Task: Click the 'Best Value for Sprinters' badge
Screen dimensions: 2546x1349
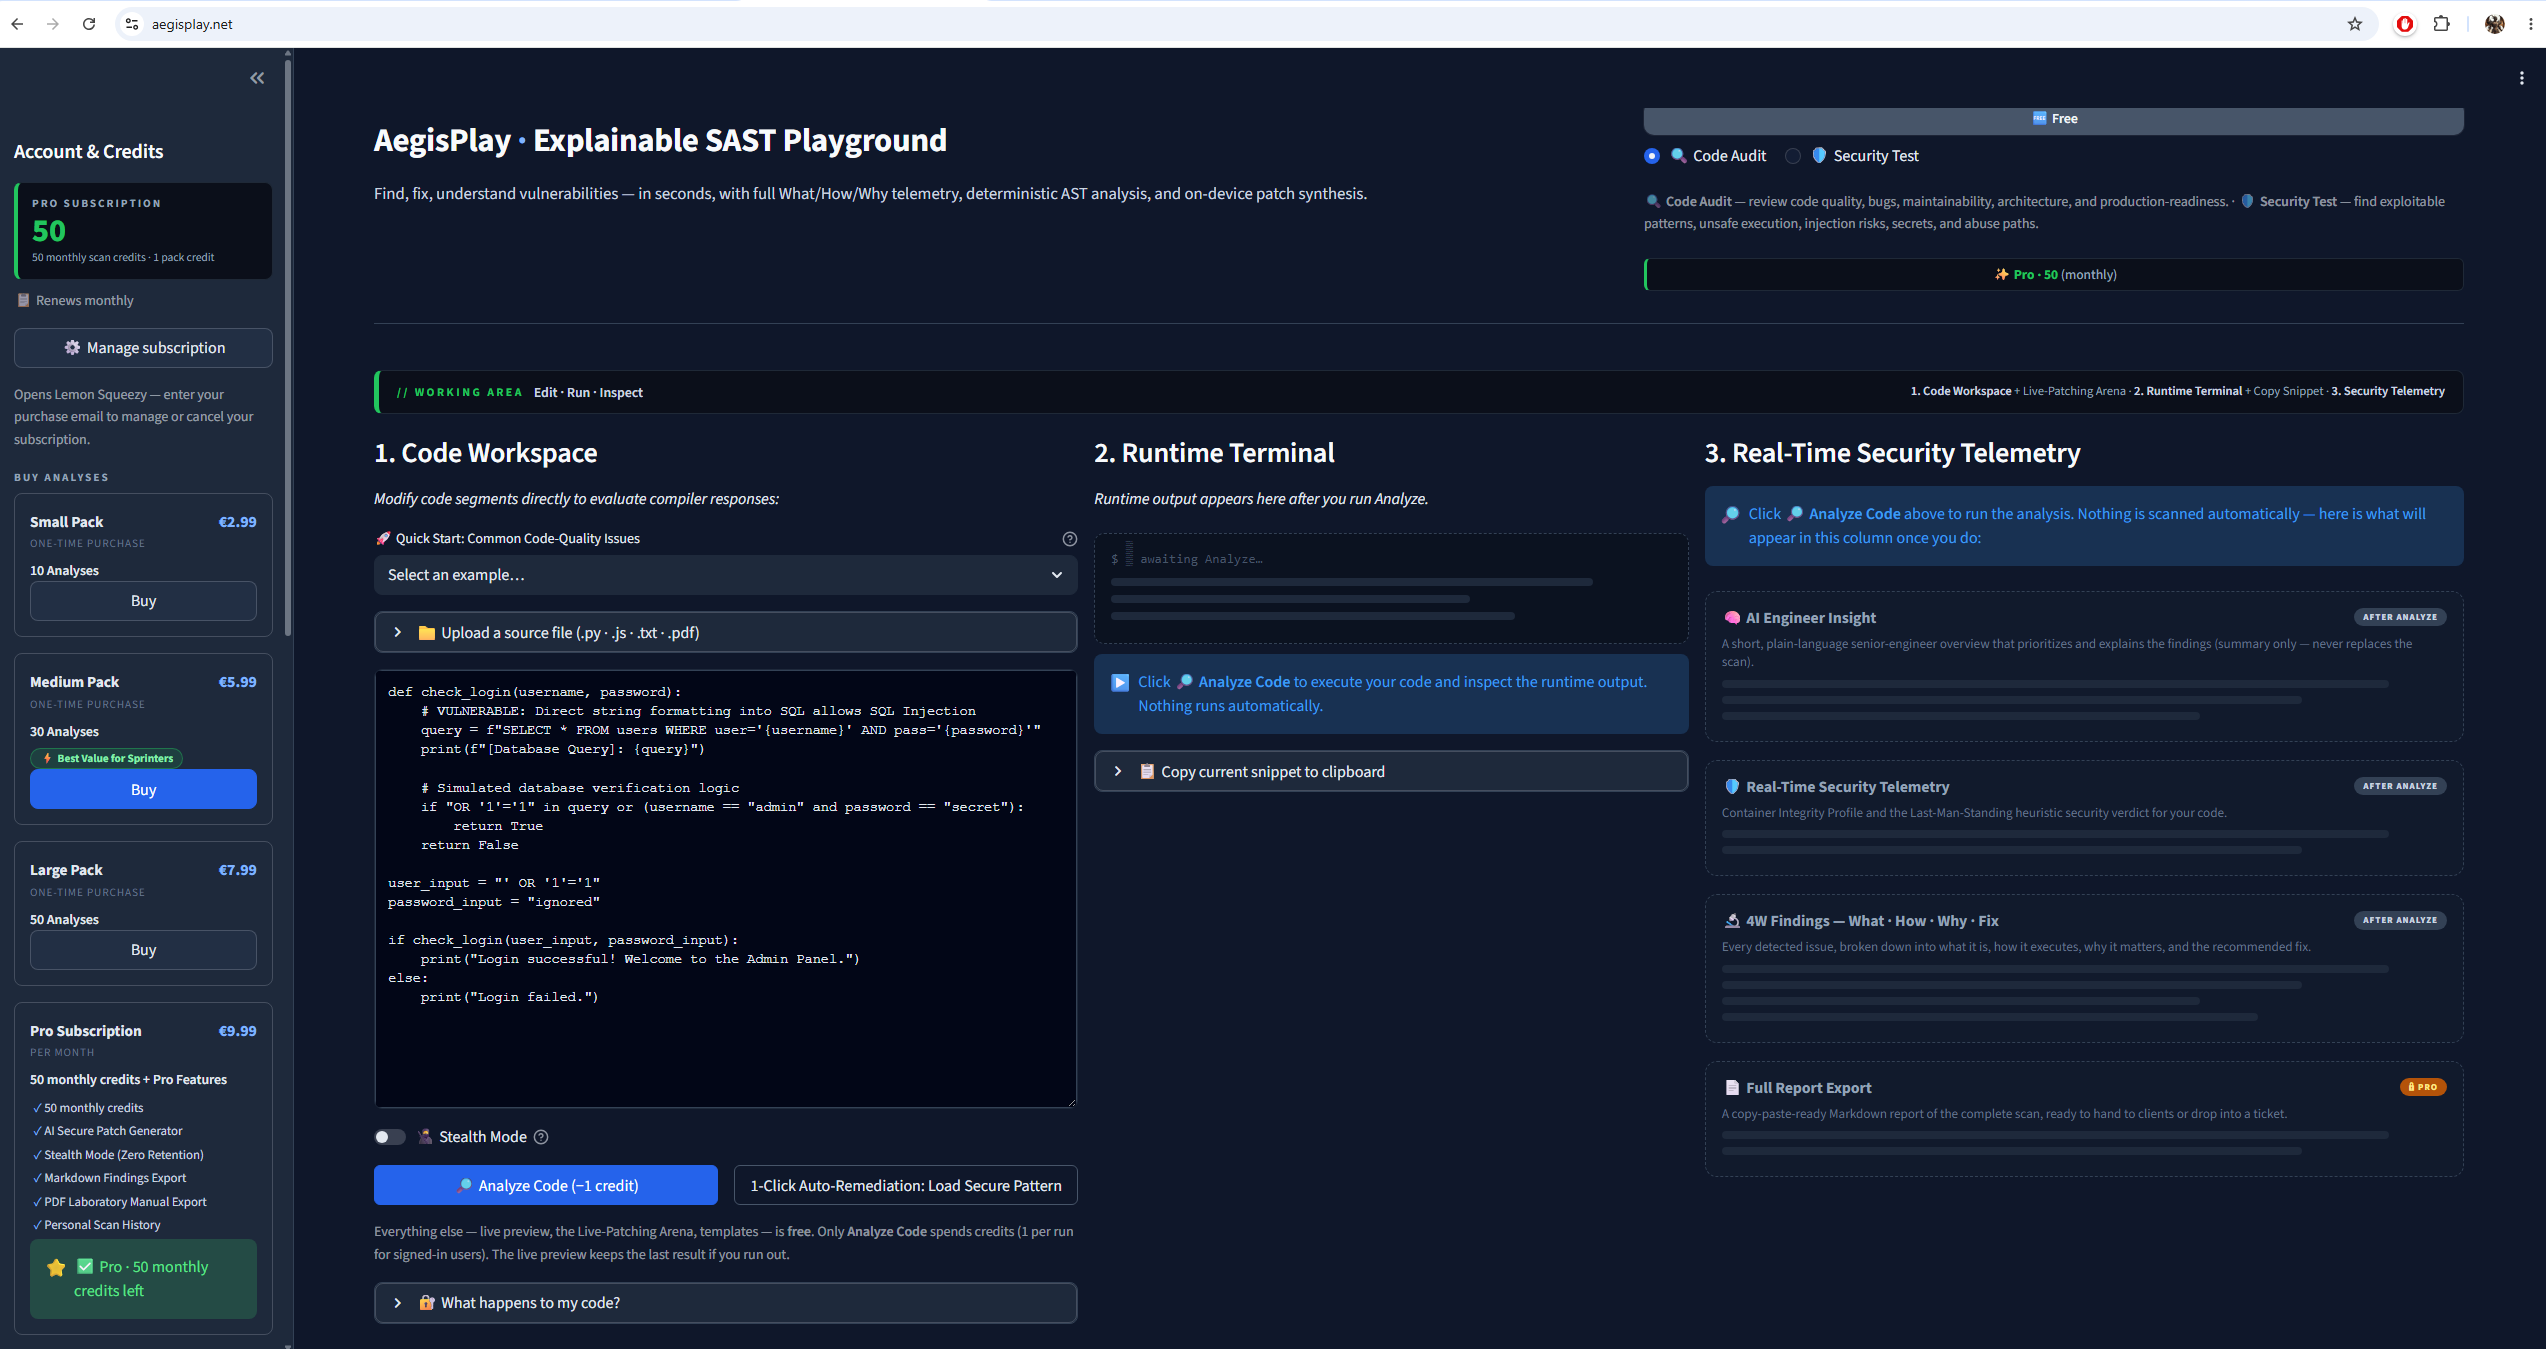Action: point(106,759)
